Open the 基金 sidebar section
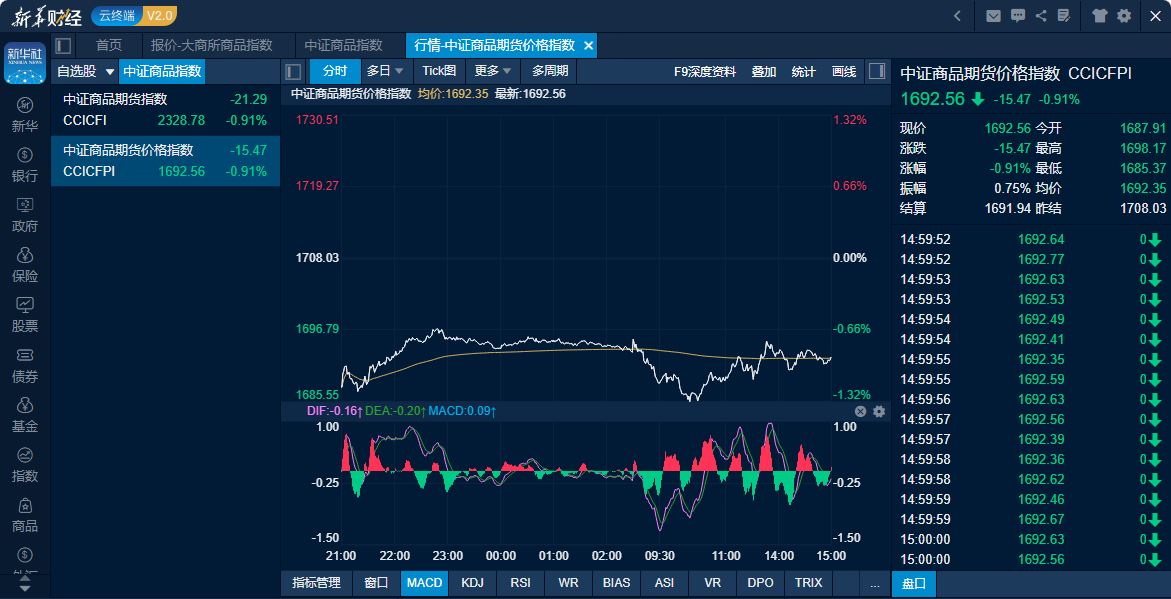Screen dimensions: 1171x599 [x=25, y=415]
